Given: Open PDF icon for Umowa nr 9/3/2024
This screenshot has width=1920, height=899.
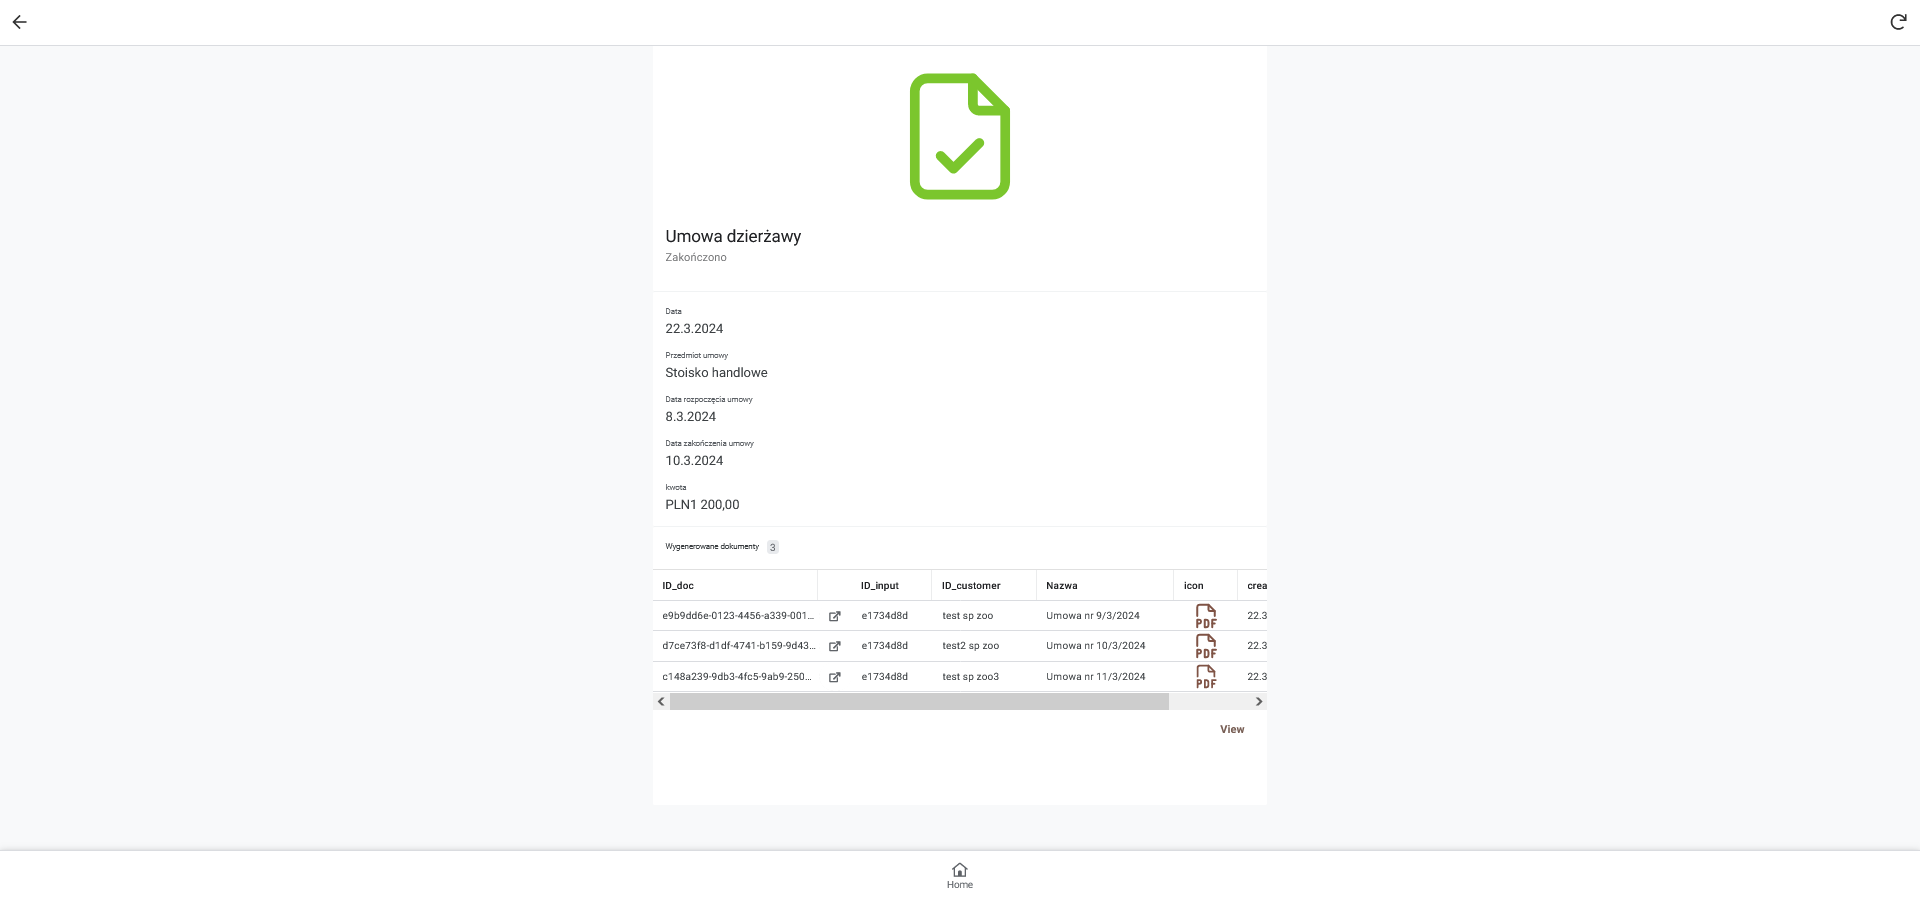Looking at the screenshot, I should [1205, 616].
